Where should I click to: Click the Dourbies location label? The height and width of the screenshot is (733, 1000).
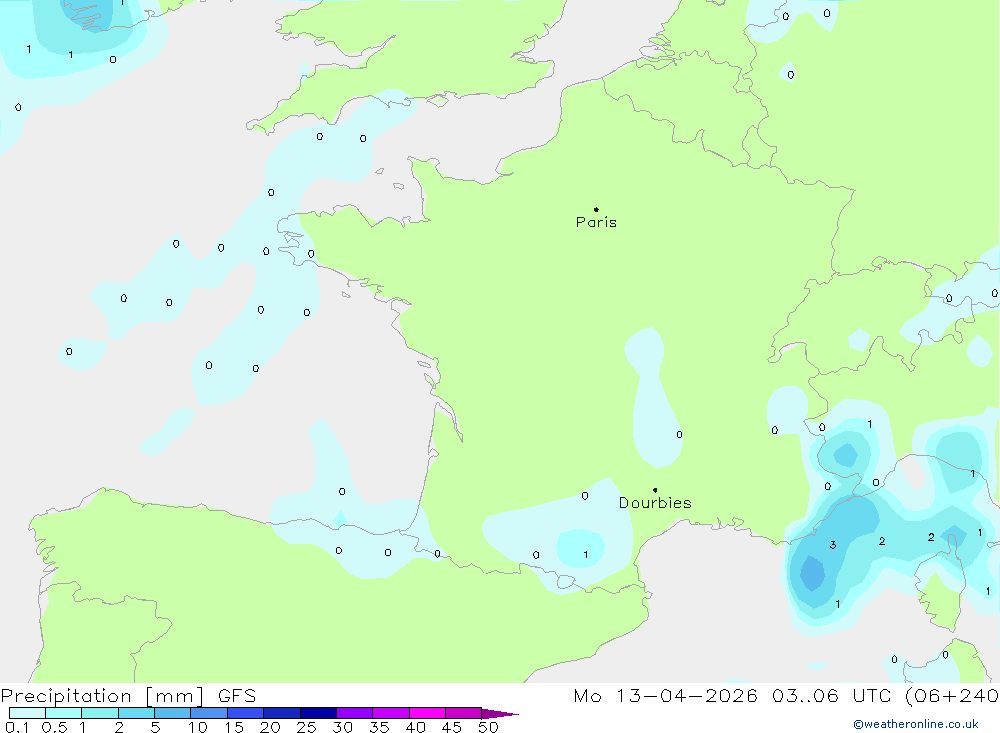[x=655, y=503]
